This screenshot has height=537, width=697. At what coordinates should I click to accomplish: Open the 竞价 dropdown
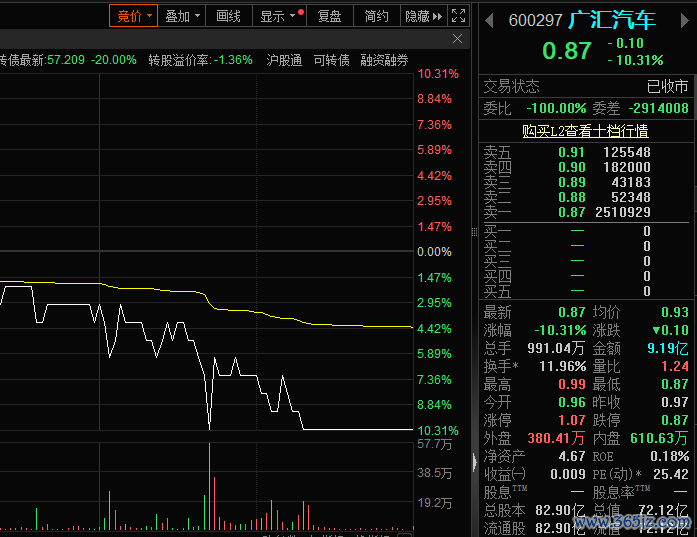pyautogui.click(x=134, y=16)
